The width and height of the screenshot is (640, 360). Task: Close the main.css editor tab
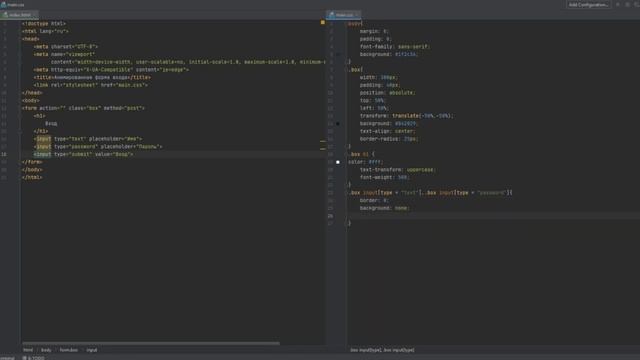click(x=357, y=15)
